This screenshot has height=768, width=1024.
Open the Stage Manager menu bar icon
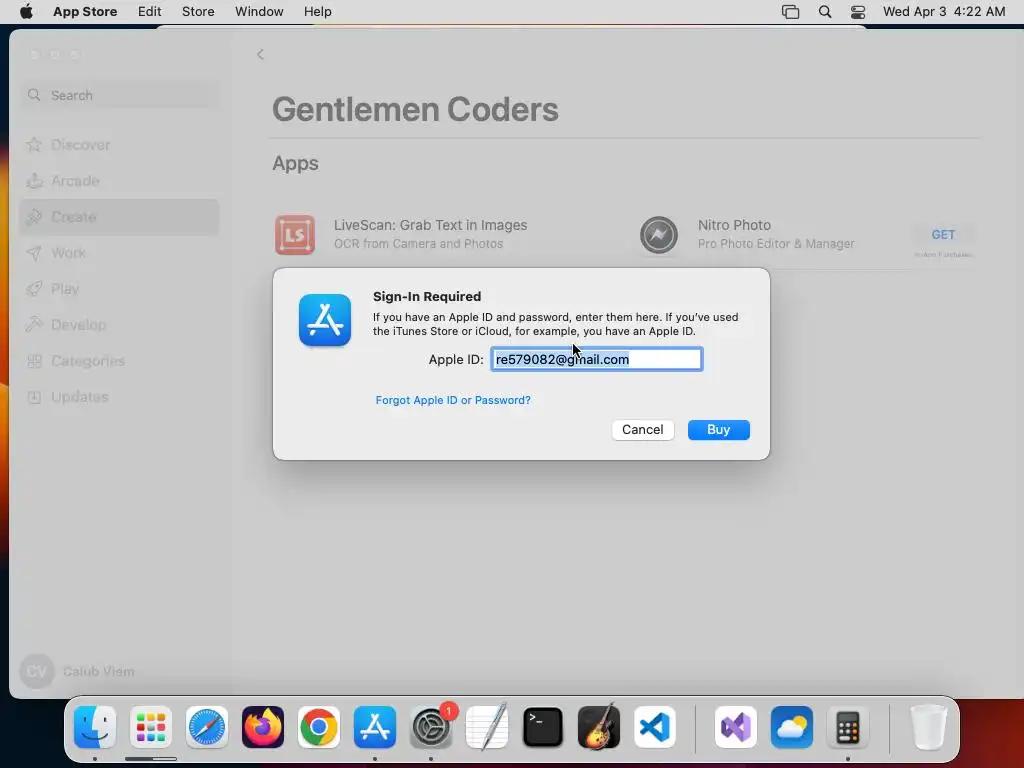point(790,12)
